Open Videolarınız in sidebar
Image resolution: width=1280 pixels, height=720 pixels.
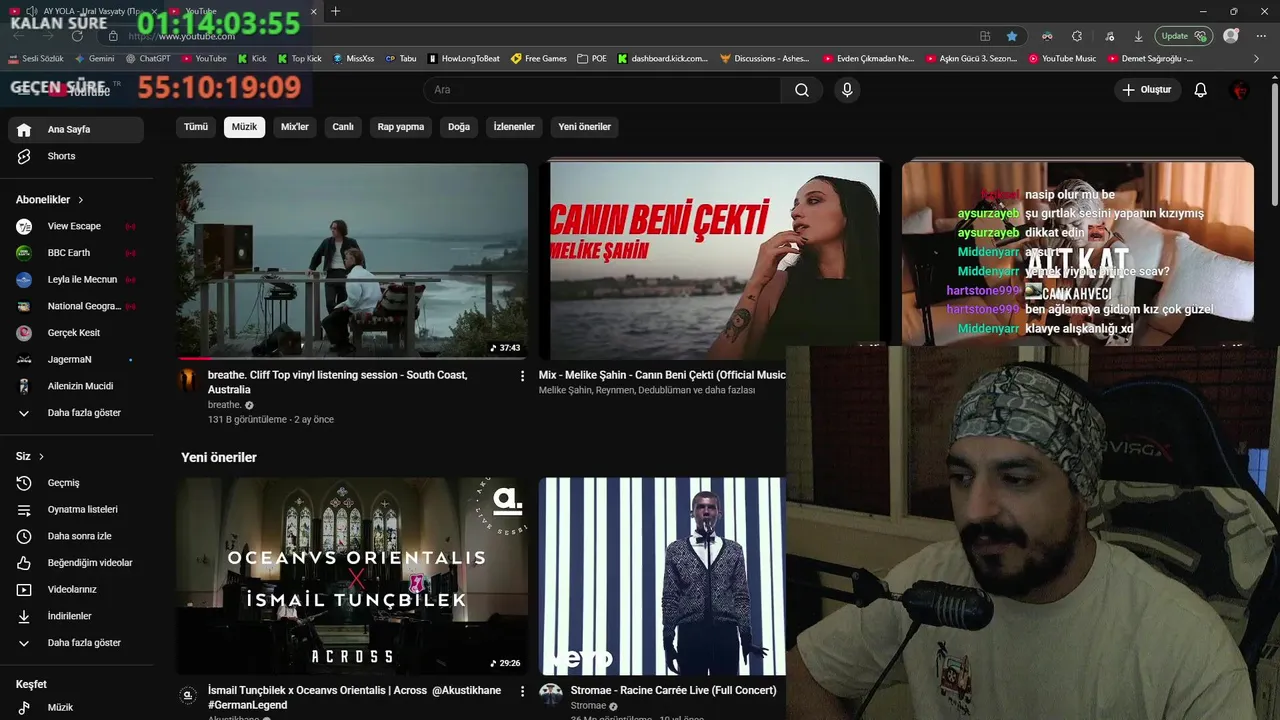click(76, 589)
